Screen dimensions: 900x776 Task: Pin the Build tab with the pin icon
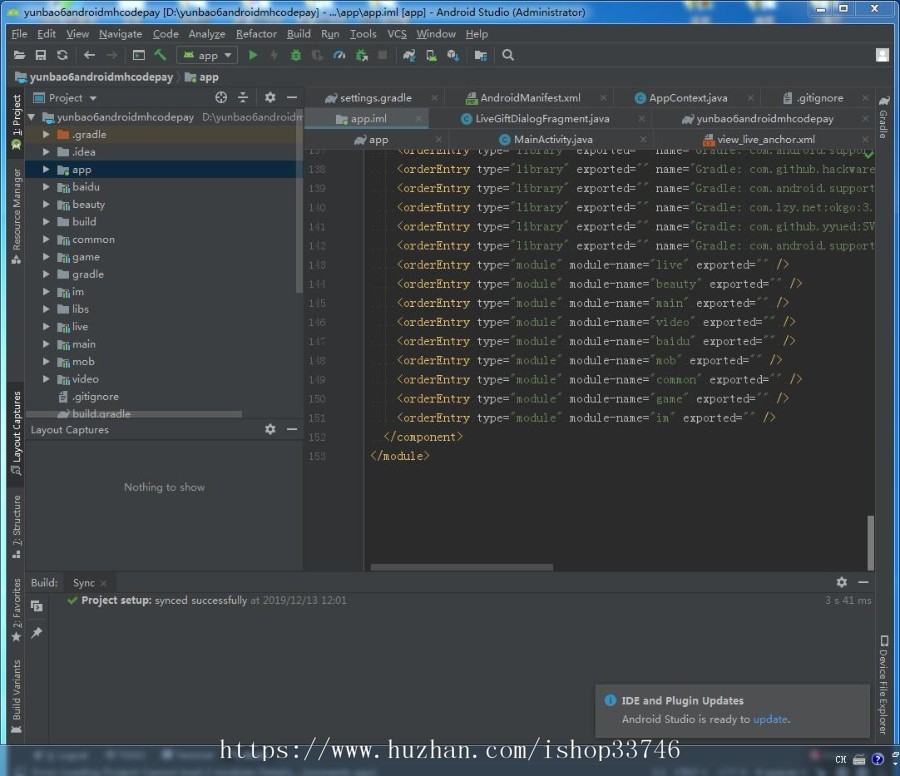pos(37,633)
